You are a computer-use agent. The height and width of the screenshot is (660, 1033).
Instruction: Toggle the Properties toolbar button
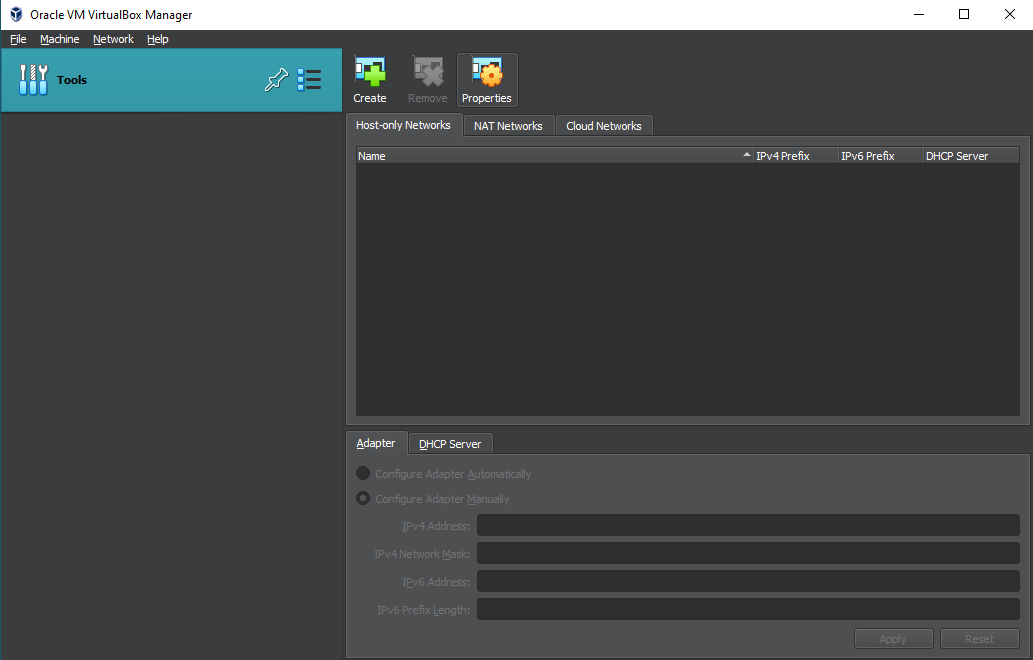tap(487, 80)
